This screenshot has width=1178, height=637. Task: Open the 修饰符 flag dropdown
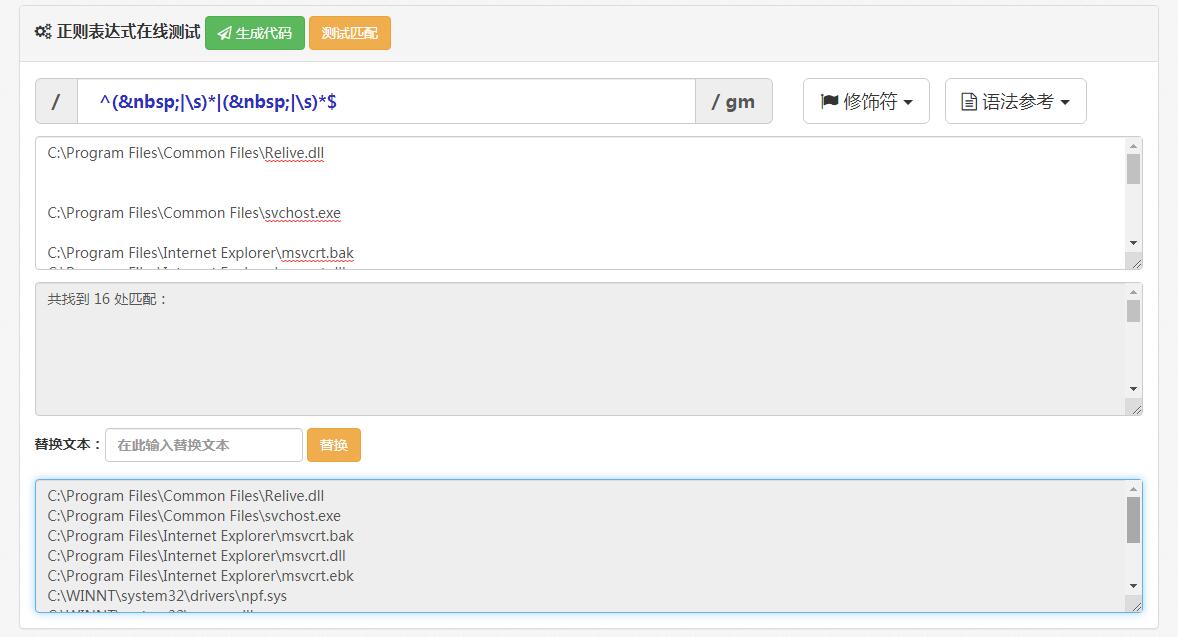[866, 101]
